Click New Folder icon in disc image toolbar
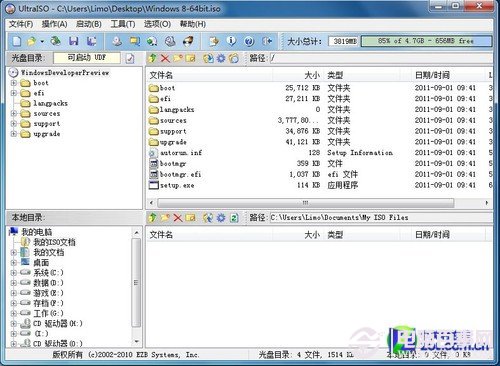This screenshot has height=366, width=500. [178, 58]
